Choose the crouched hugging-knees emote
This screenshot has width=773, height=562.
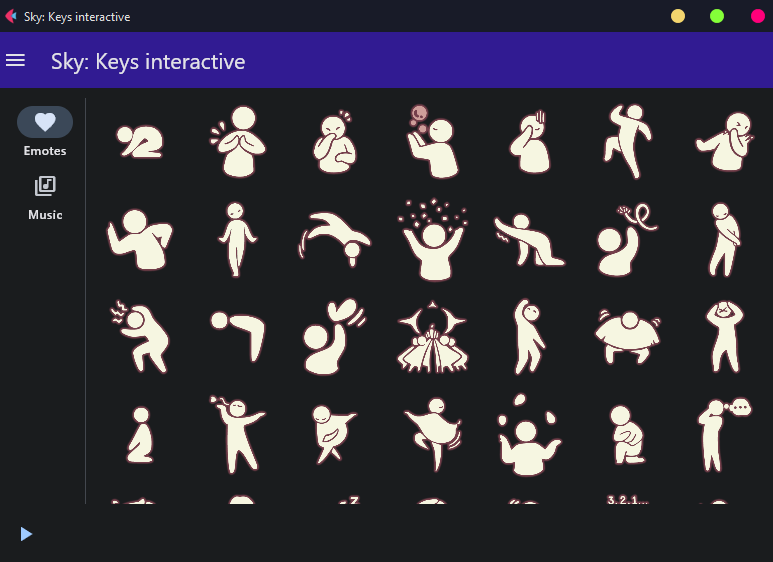tap(628, 435)
